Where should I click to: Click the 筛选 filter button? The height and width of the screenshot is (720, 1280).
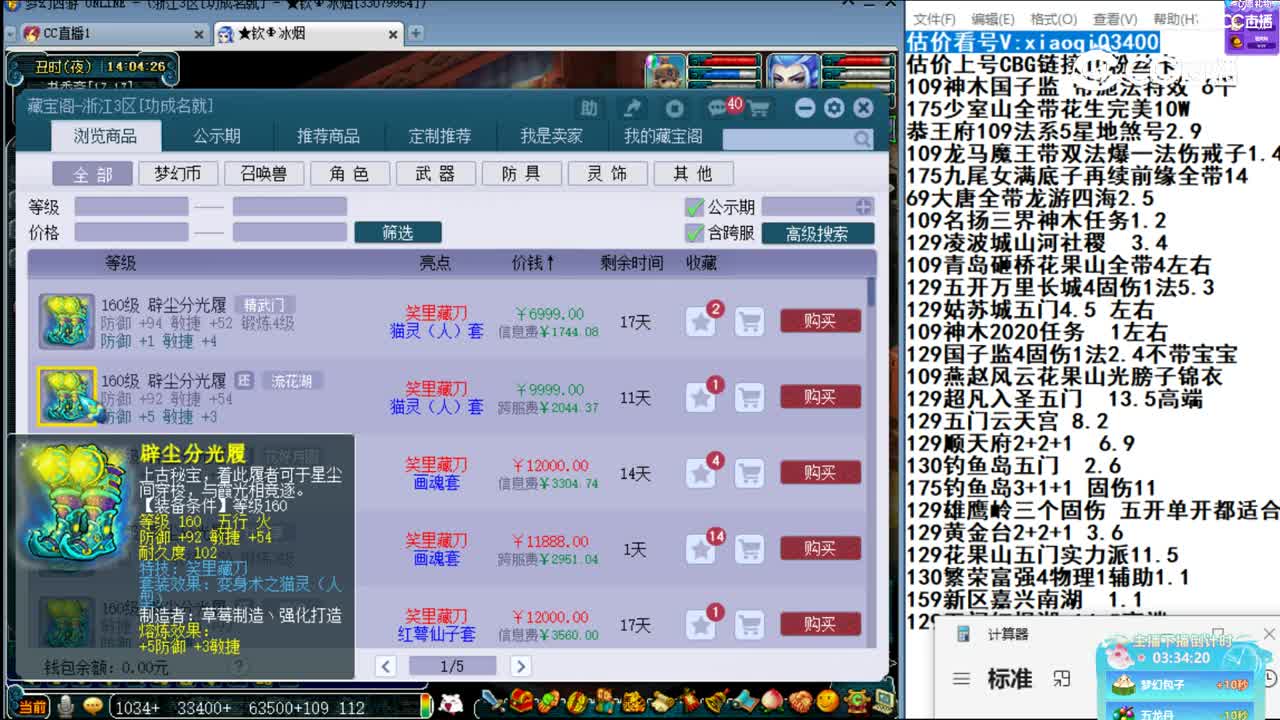(398, 233)
